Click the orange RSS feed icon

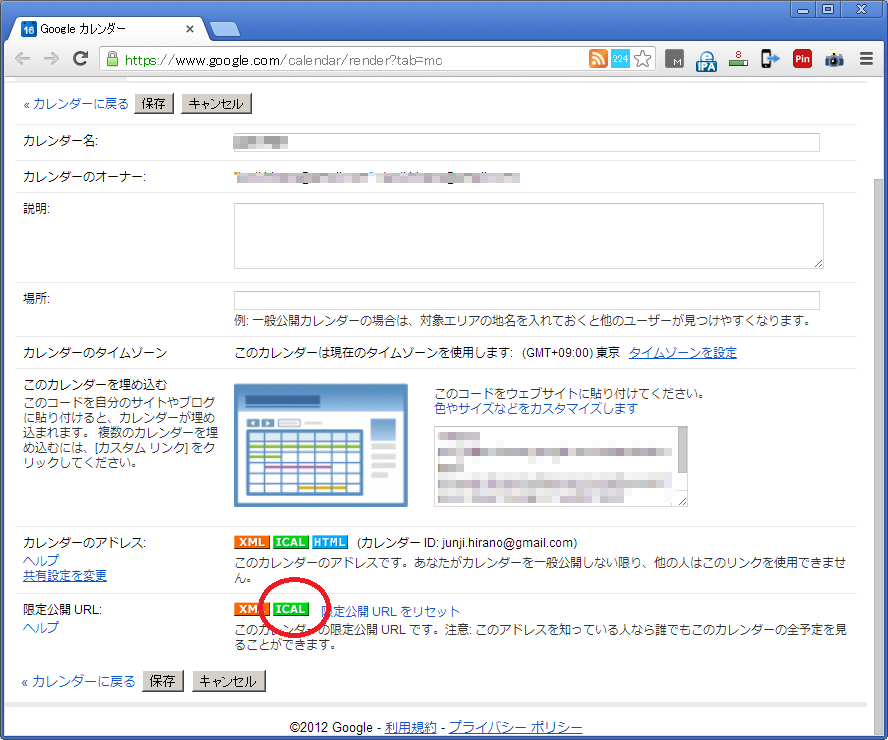(598, 59)
